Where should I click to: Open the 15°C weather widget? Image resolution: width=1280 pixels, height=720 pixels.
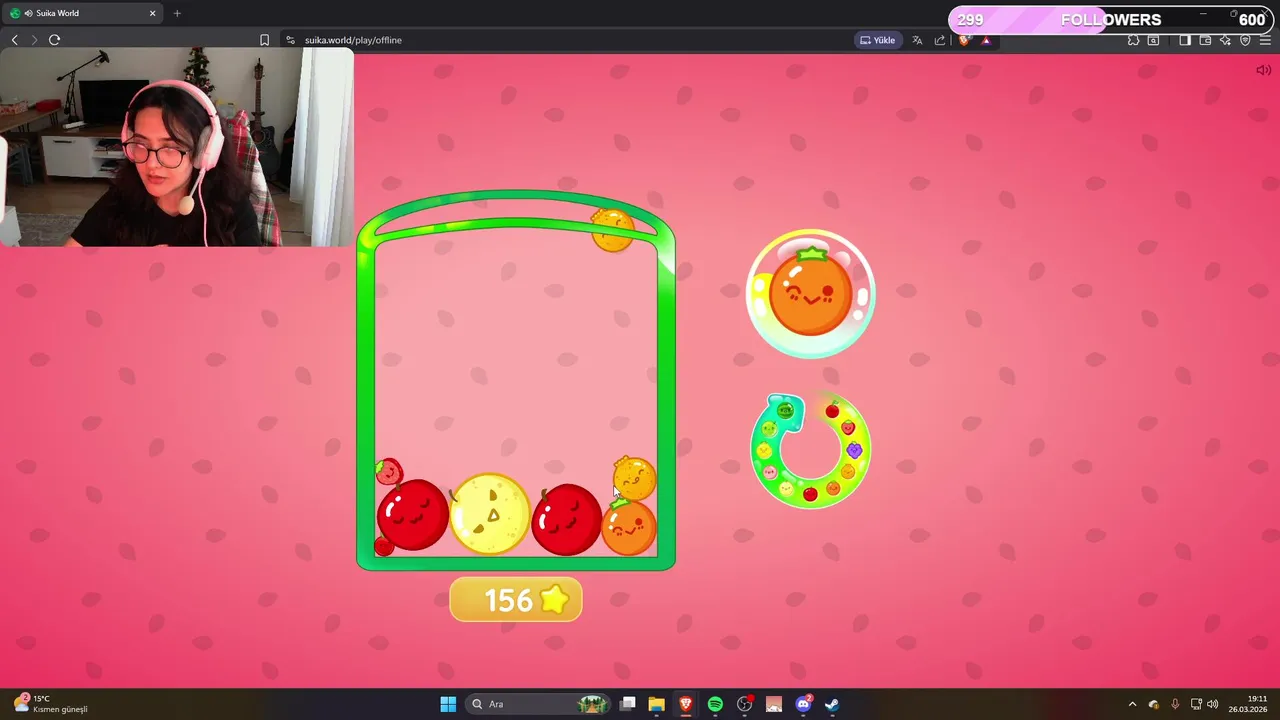(50, 704)
